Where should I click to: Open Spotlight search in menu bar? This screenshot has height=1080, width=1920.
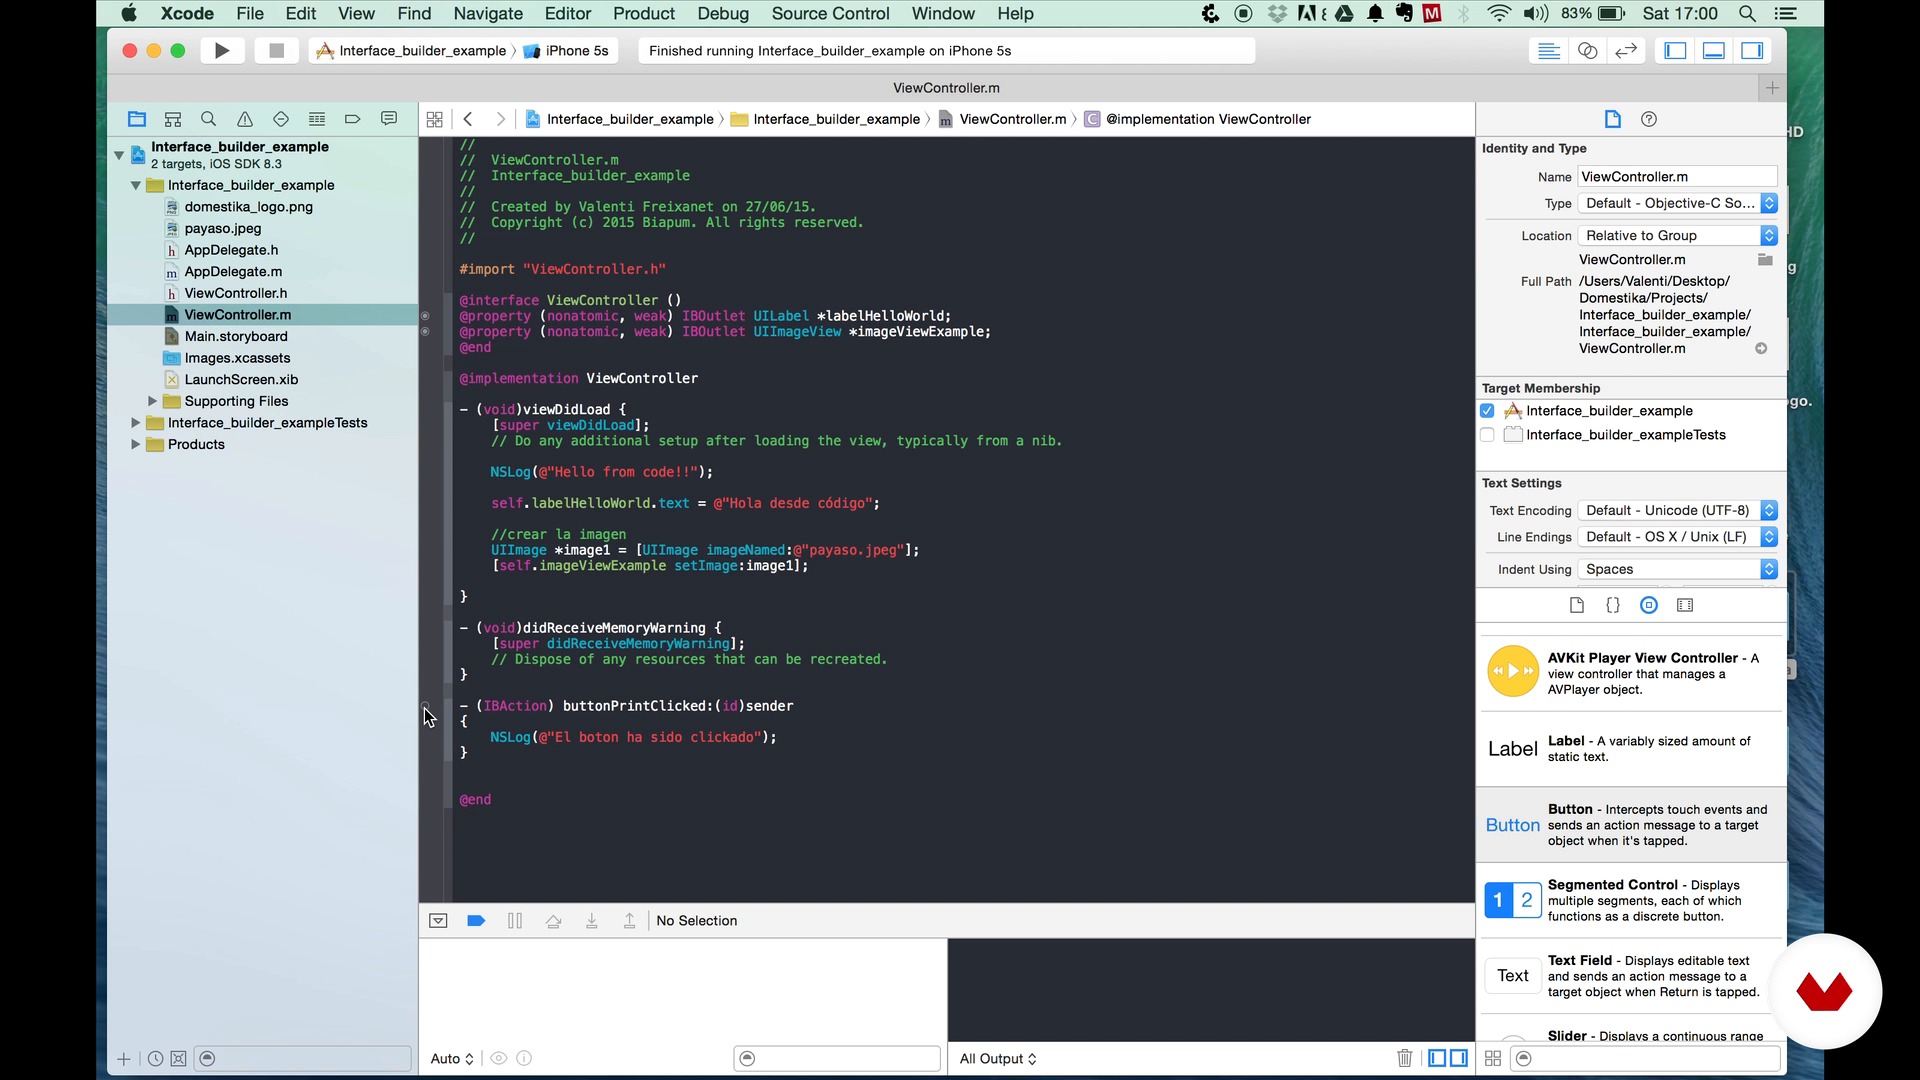(x=1747, y=14)
